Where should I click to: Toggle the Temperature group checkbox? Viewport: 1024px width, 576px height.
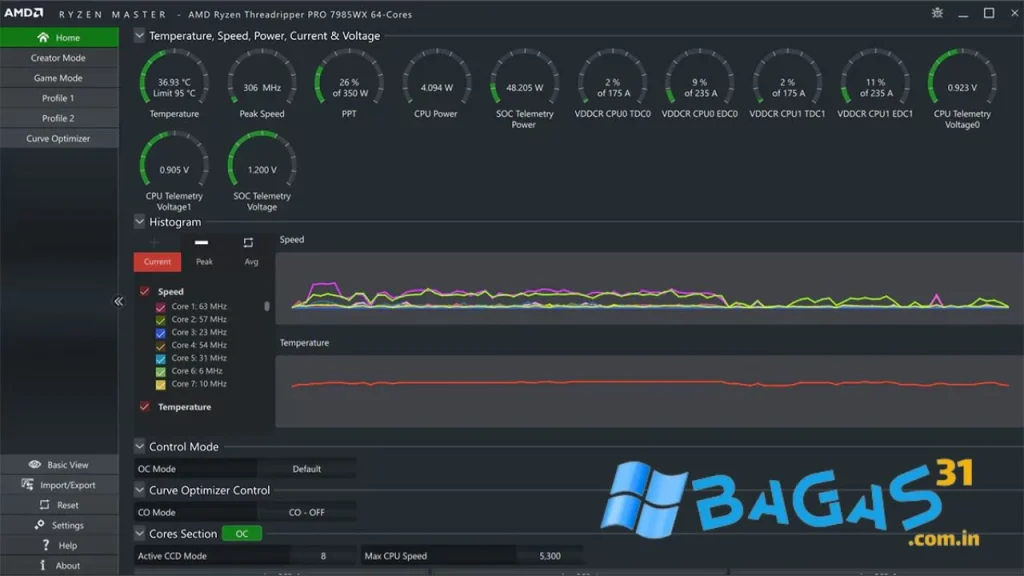click(x=145, y=406)
